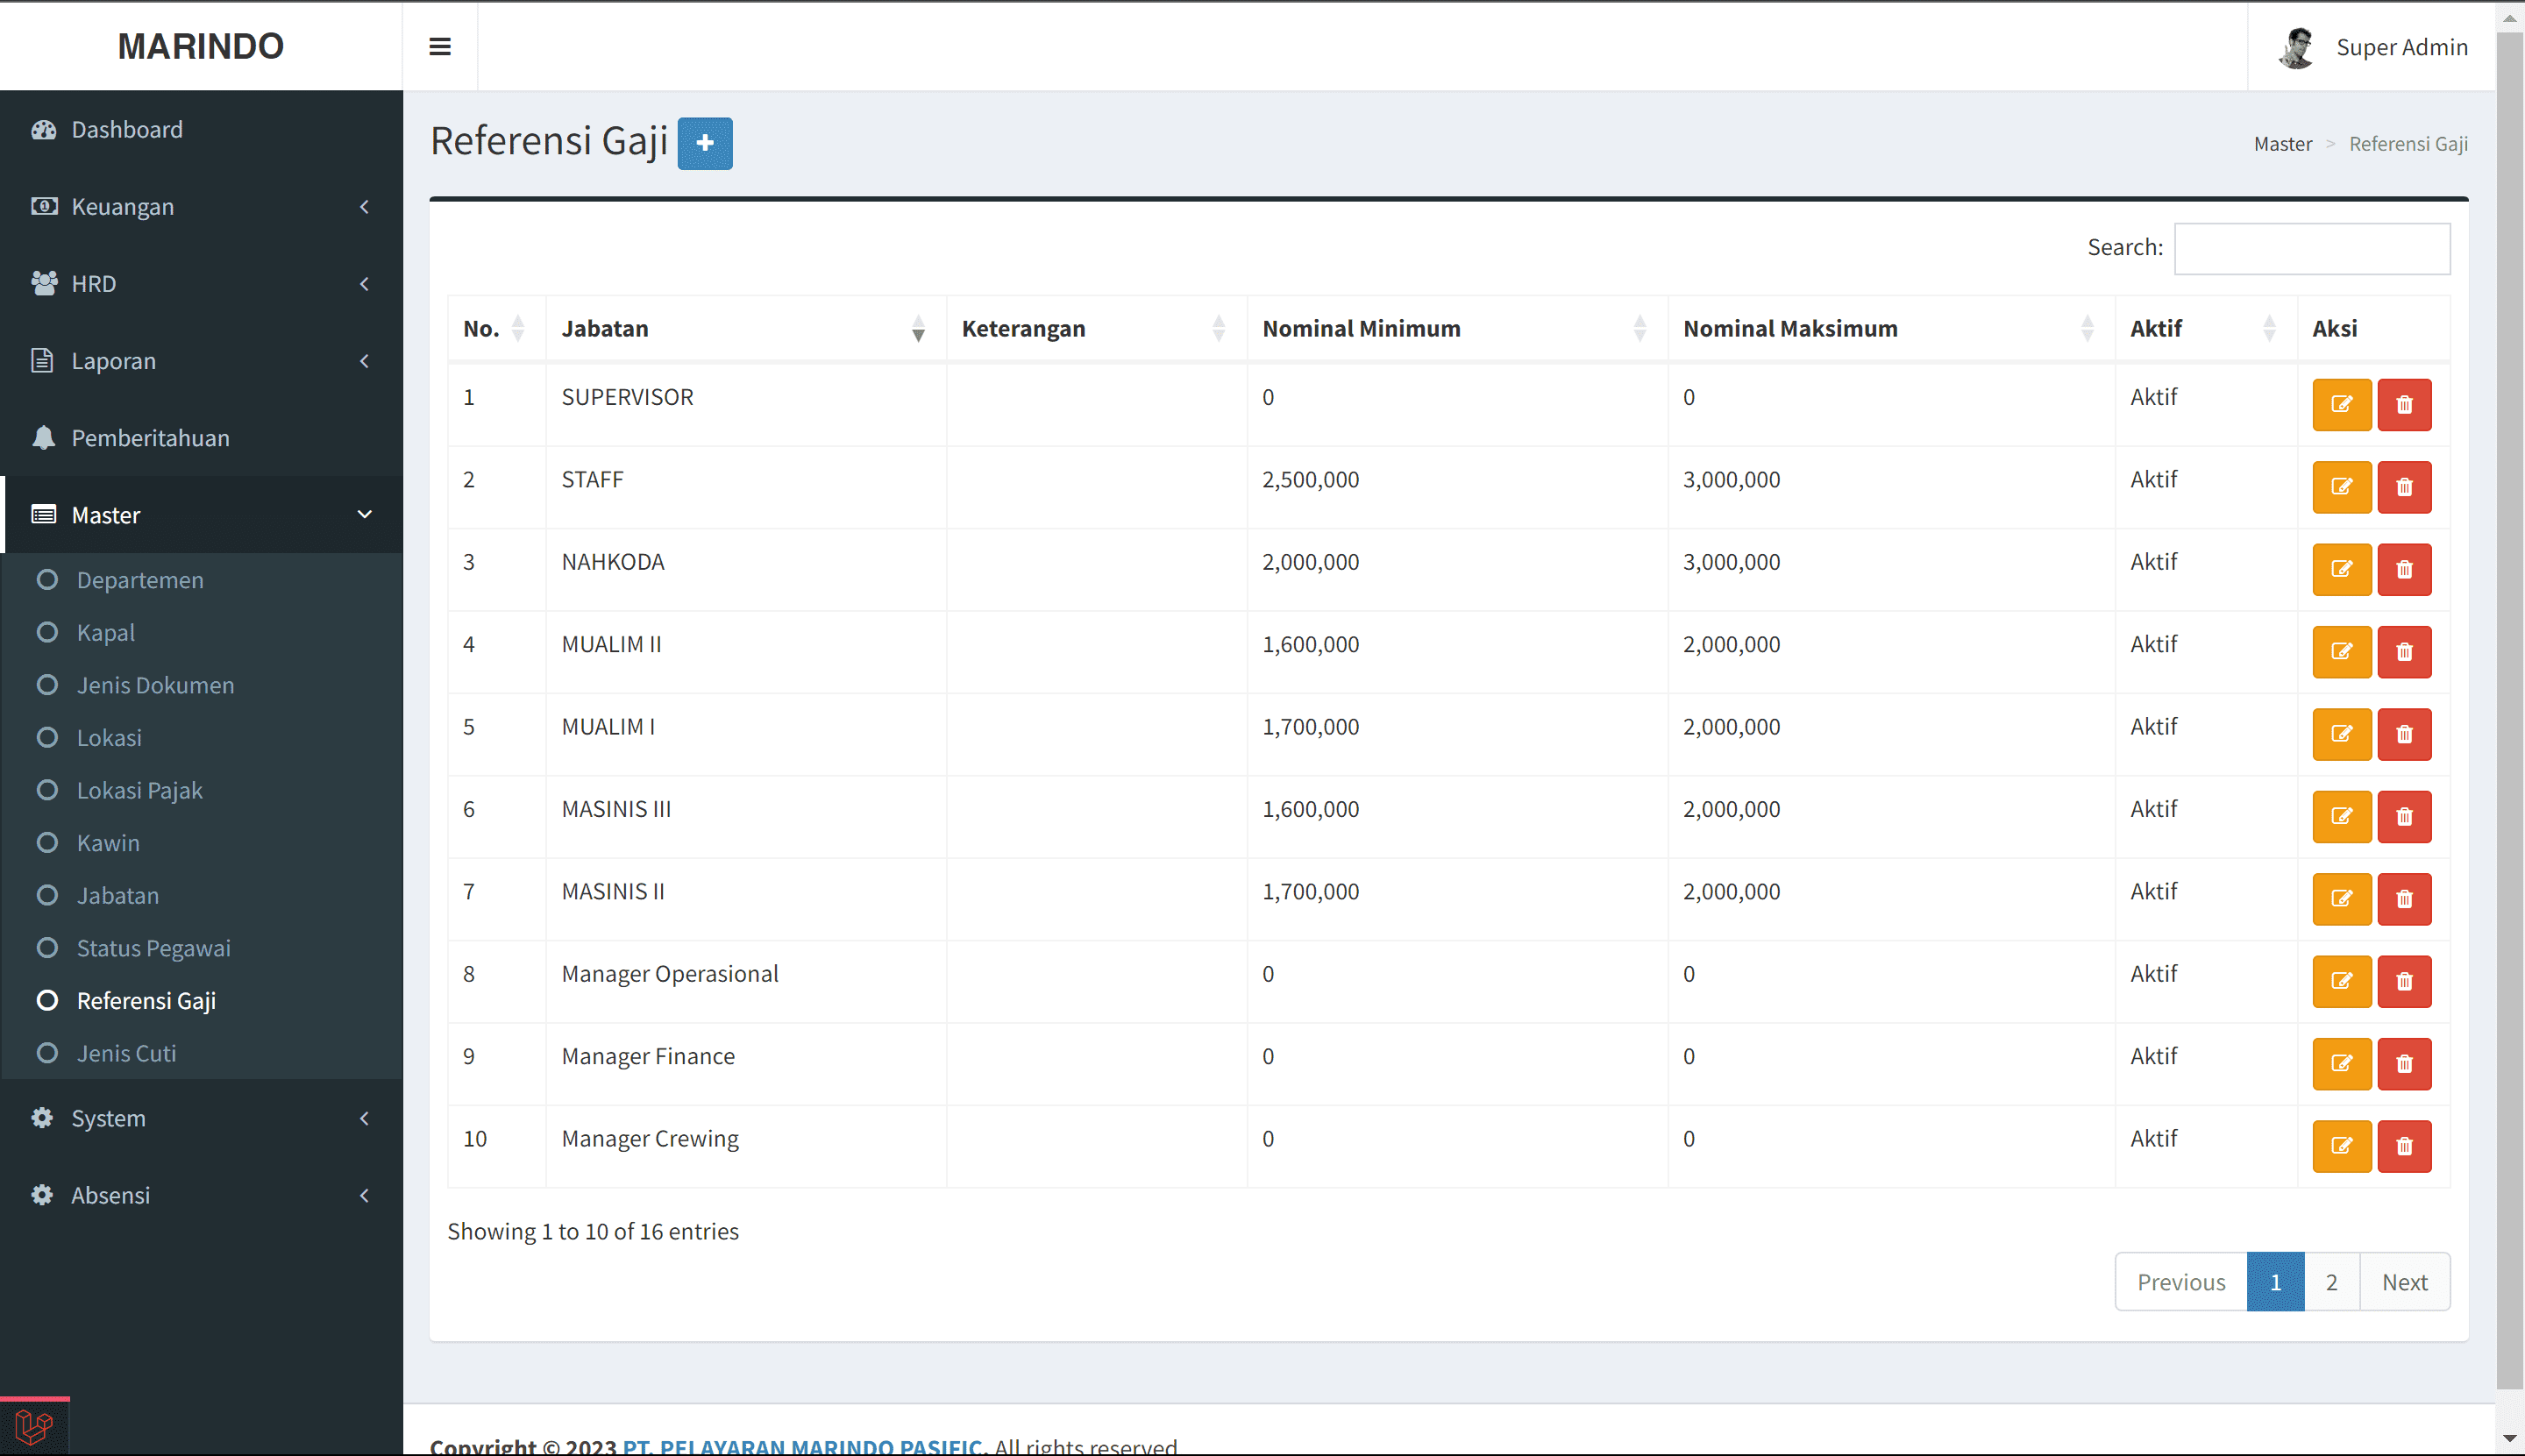This screenshot has width=2525, height=1456.
Task: Go to pagination page 2
Action: pyautogui.click(x=2331, y=1282)
